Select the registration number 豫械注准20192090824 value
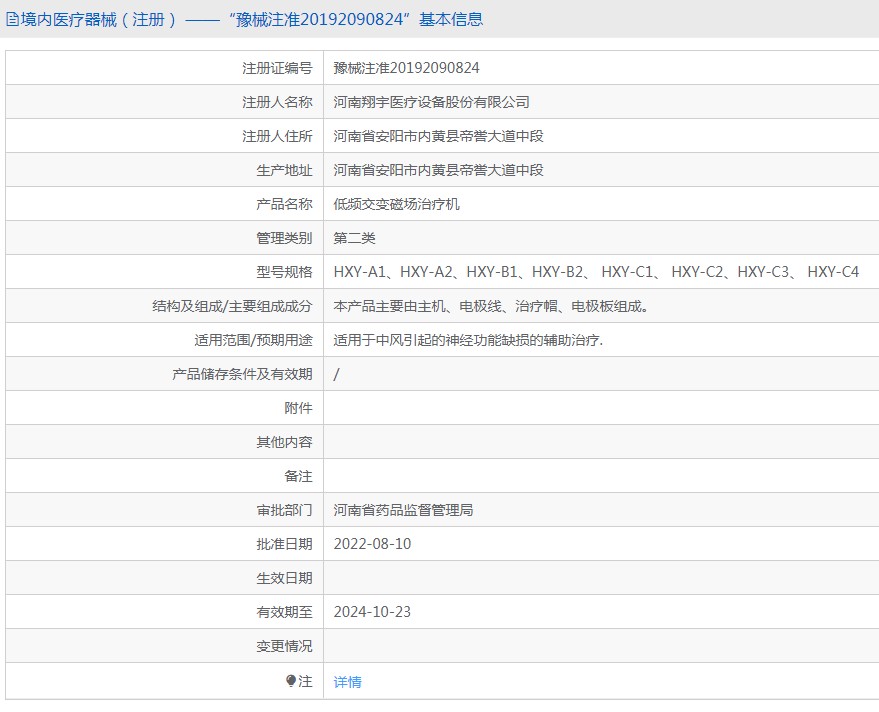Image resolution: width=879 pixels, height=712 pixels. (x=406, y=68)
